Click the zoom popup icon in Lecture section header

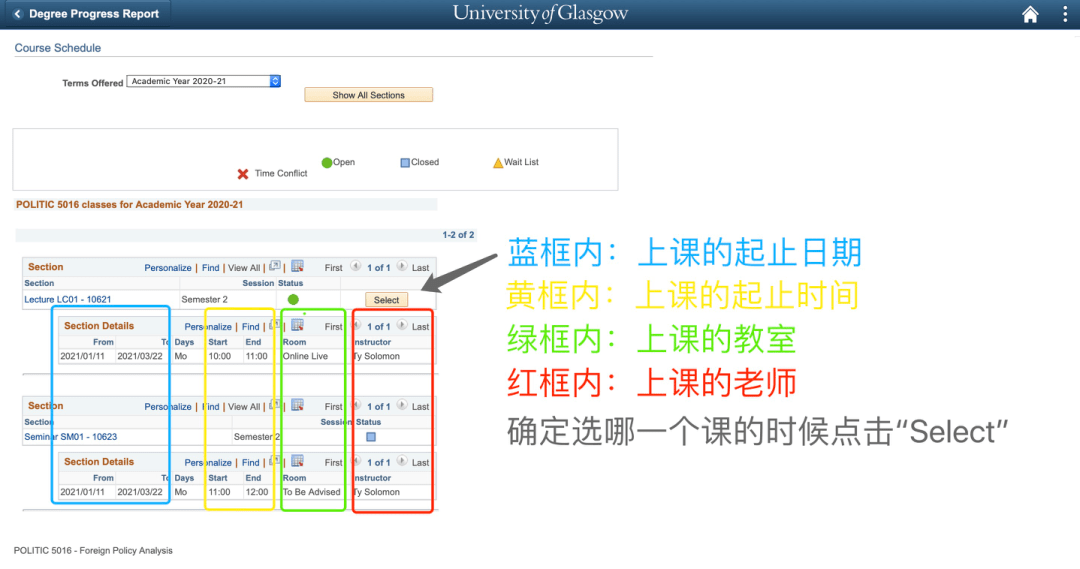coord(275,267)
